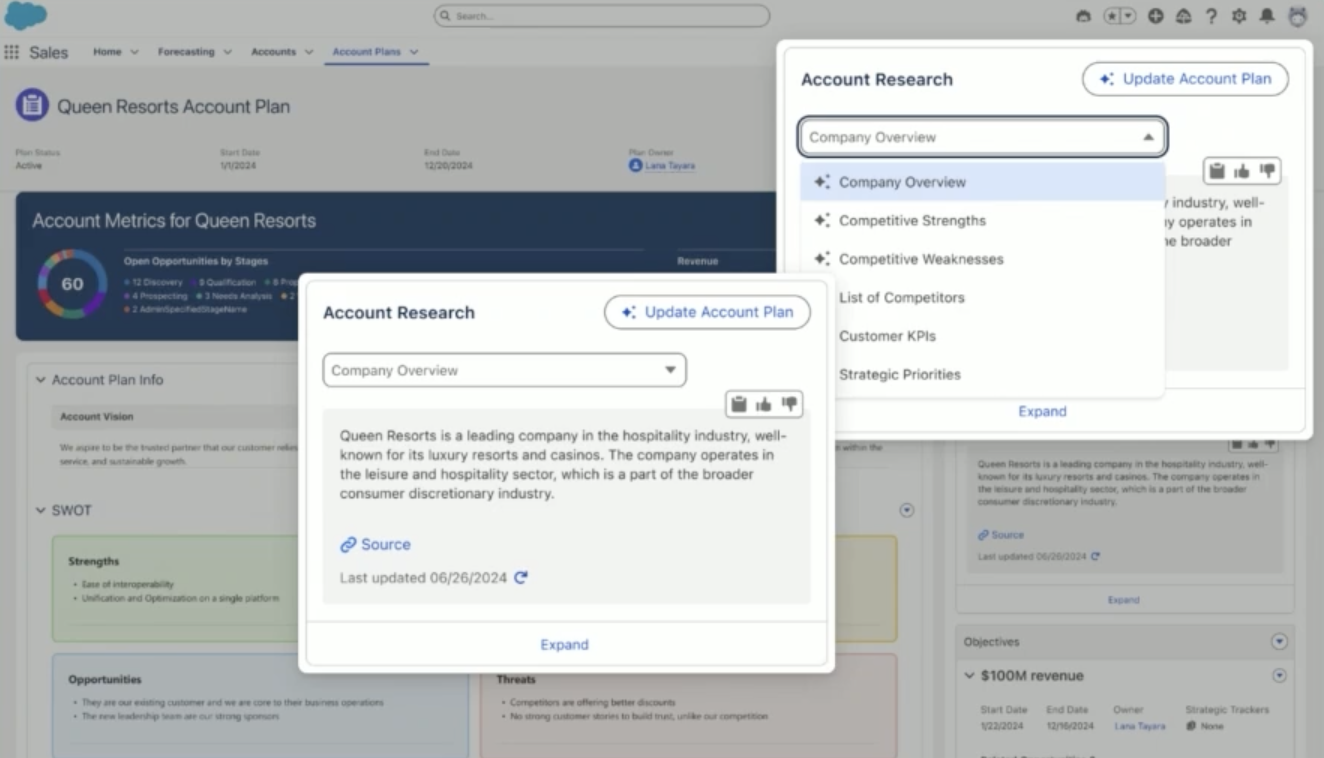Open the App Launcher grid icon
This screenshot has width=1324, height=758.
pyautogui.click(x=12, y=52)
